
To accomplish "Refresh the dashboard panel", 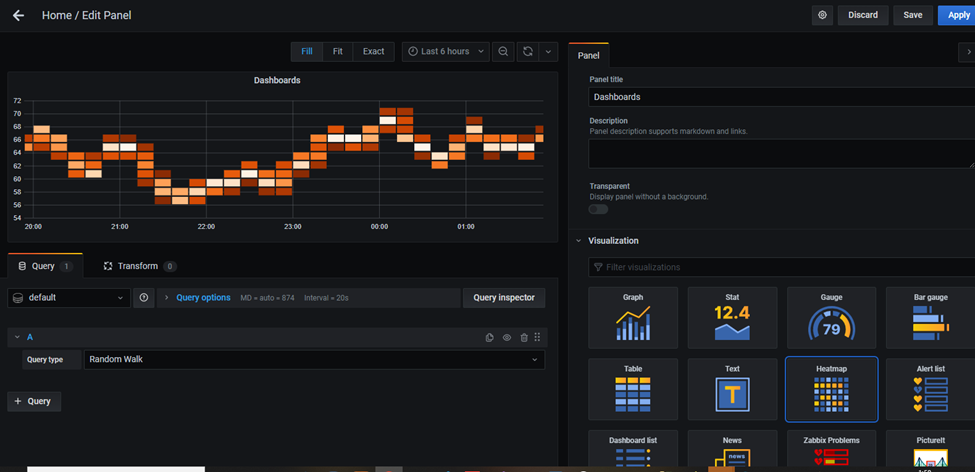I will 527,52.
